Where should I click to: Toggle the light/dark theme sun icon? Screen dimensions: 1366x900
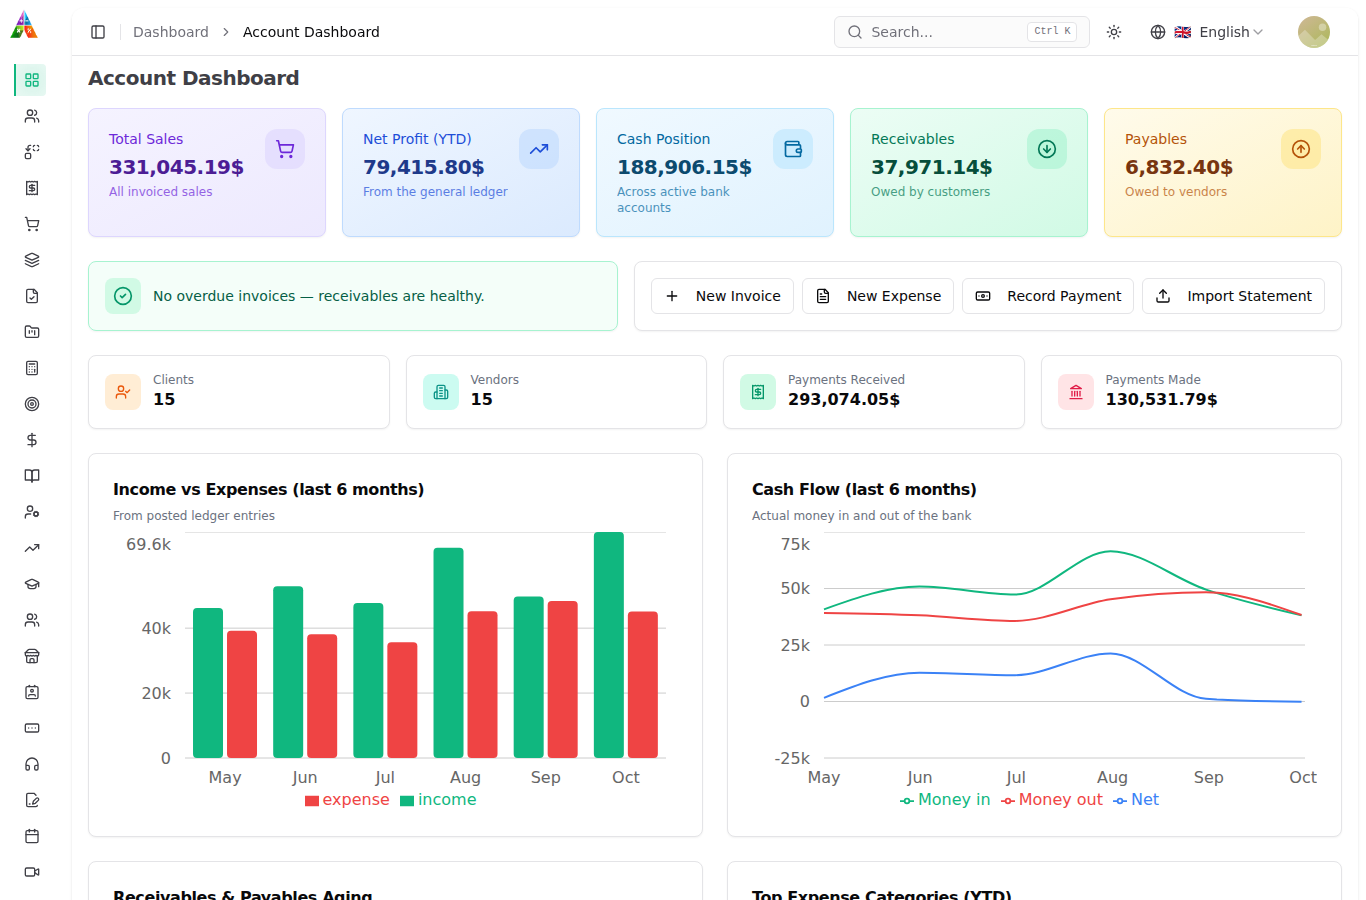1114,32
